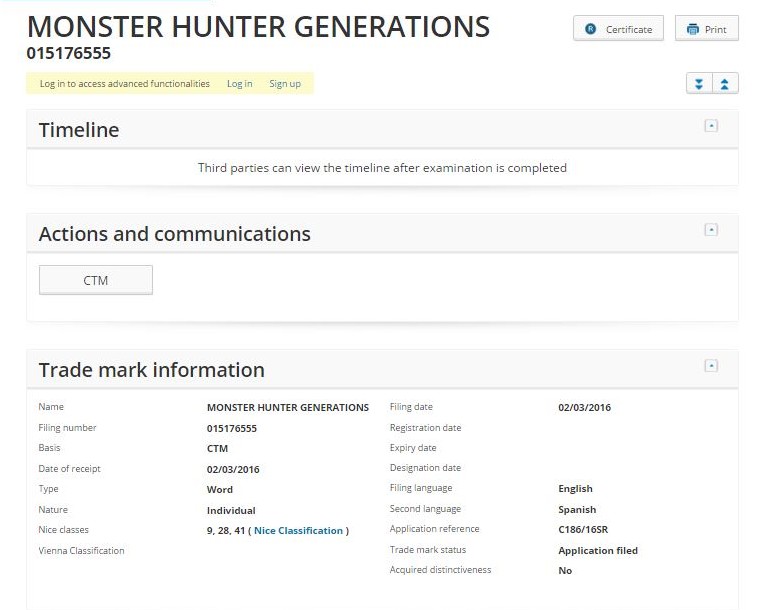This screenshot has width=761, height=610.
Task: Click the Trade mark status label
Action: point(428,550)
